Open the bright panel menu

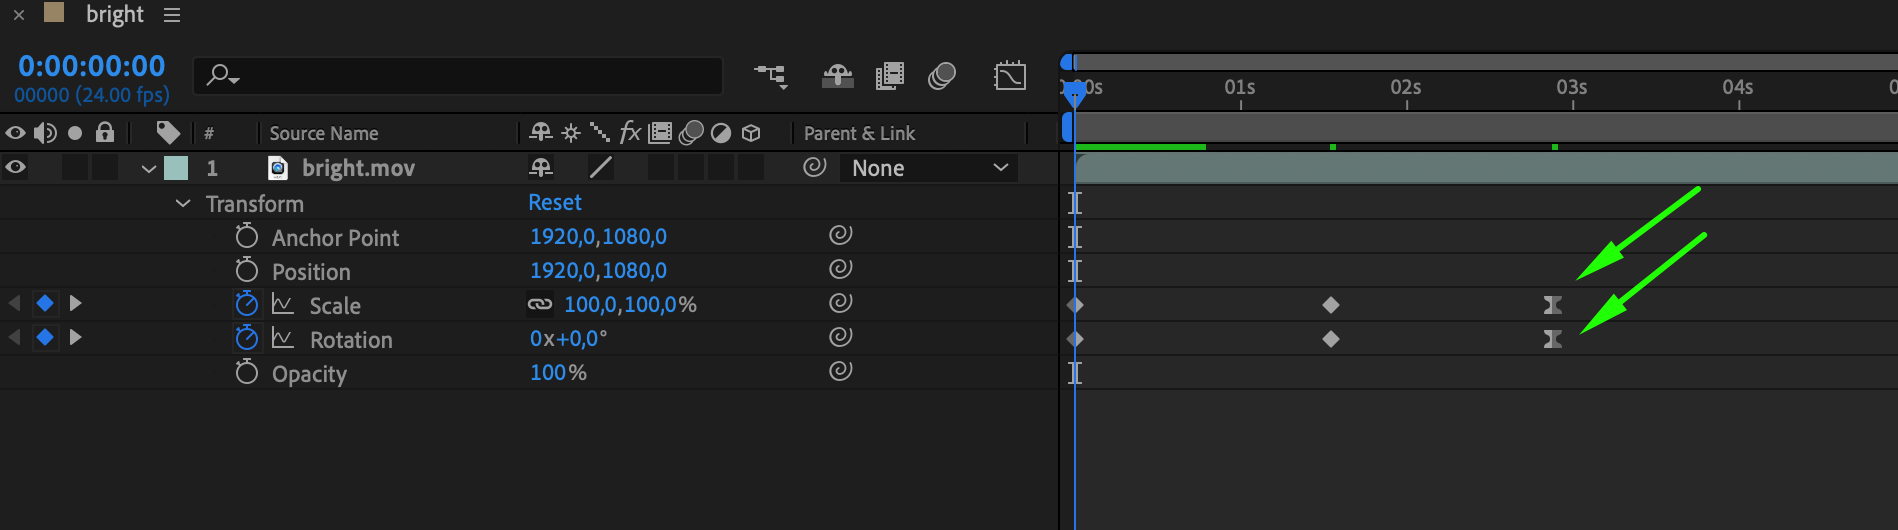pos(172,15)
